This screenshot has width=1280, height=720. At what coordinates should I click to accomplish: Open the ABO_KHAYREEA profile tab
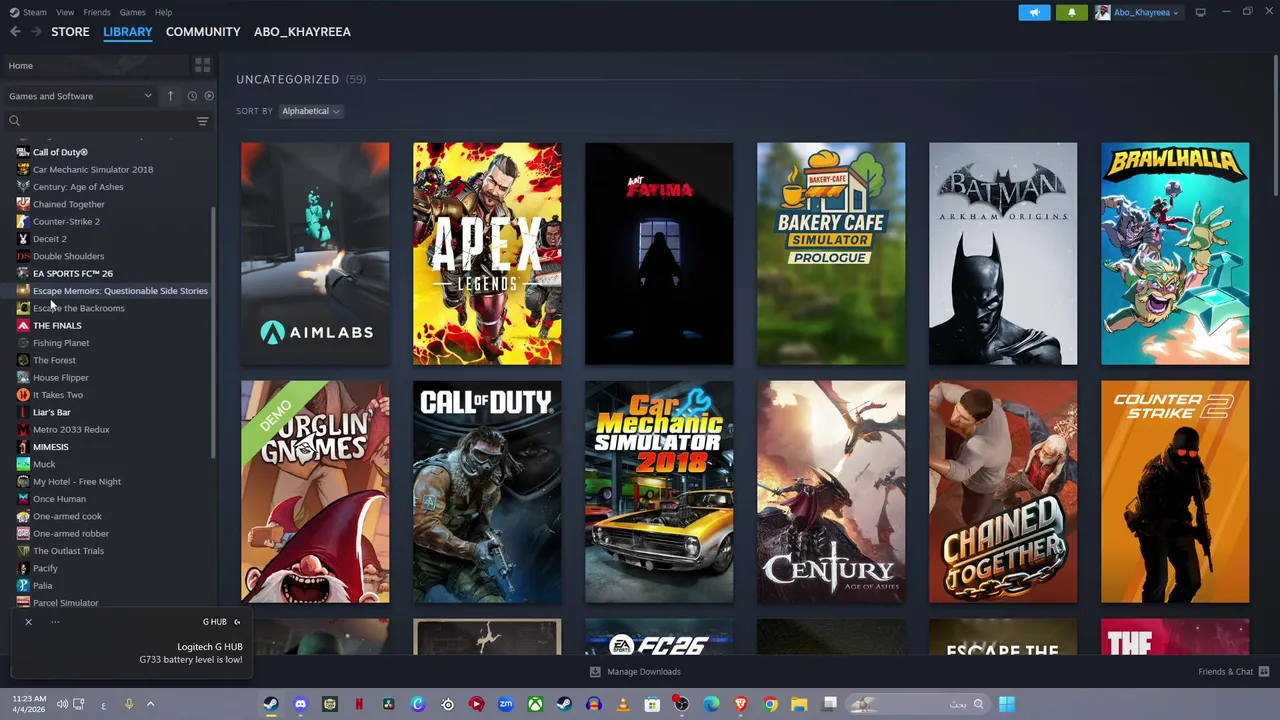302,32
